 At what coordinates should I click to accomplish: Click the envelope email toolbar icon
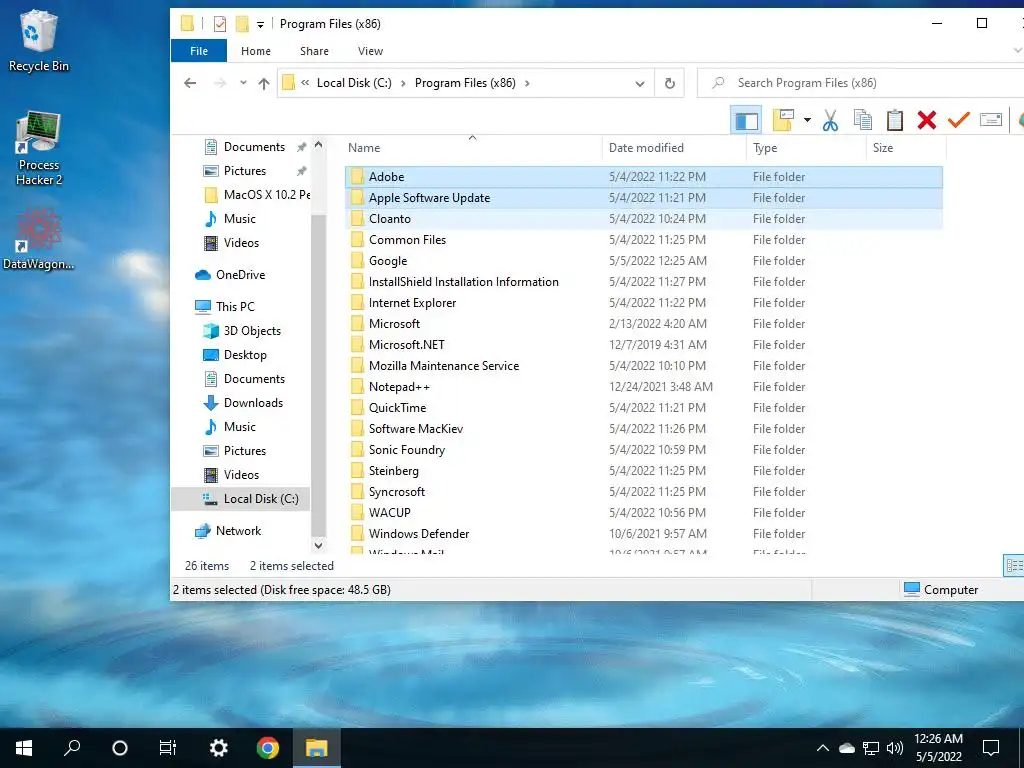[x=991, y=120]
